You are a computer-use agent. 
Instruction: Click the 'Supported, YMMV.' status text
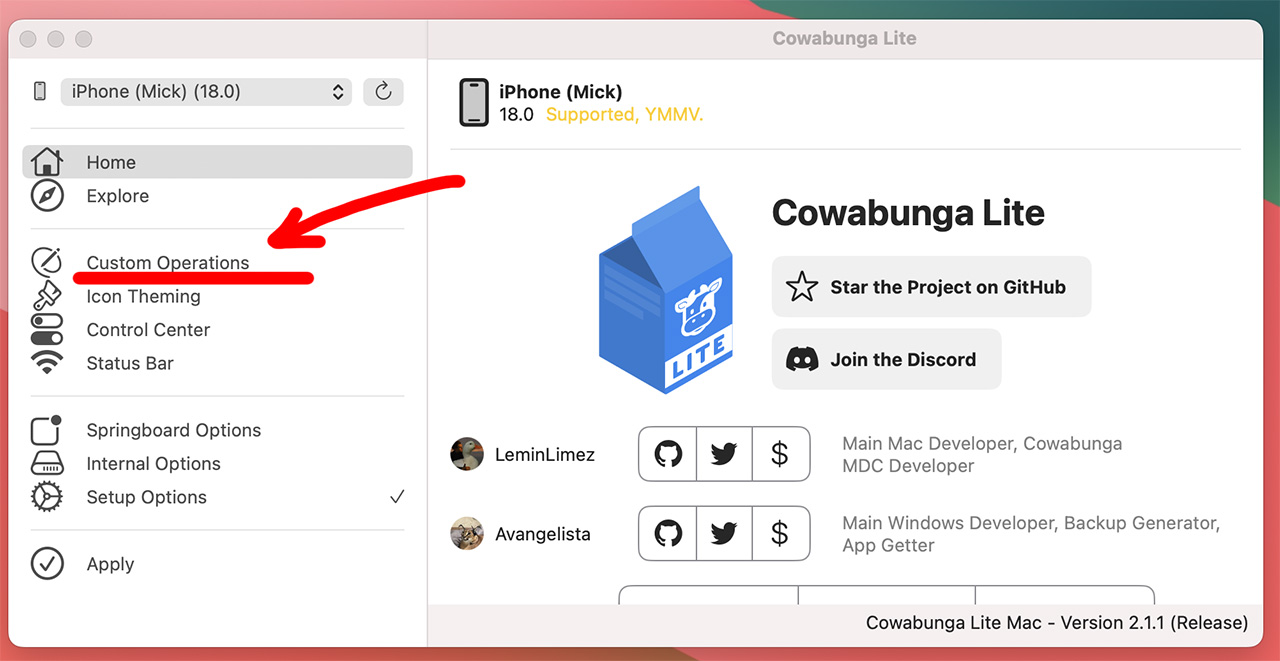pos(625,115)
